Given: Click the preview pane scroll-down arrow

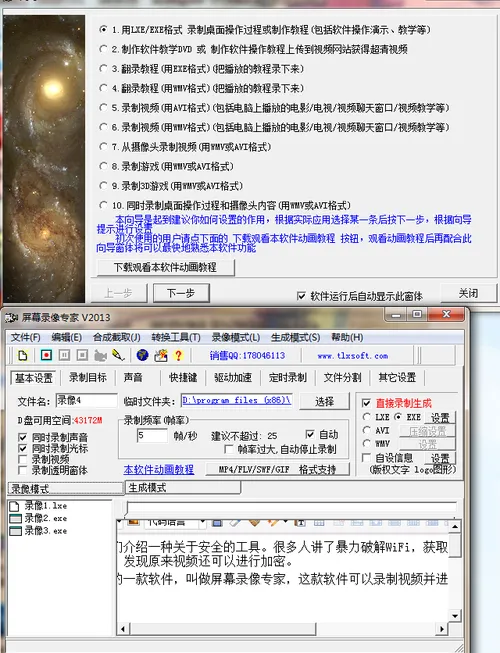Looking at the screenshot, I should 455,616.
